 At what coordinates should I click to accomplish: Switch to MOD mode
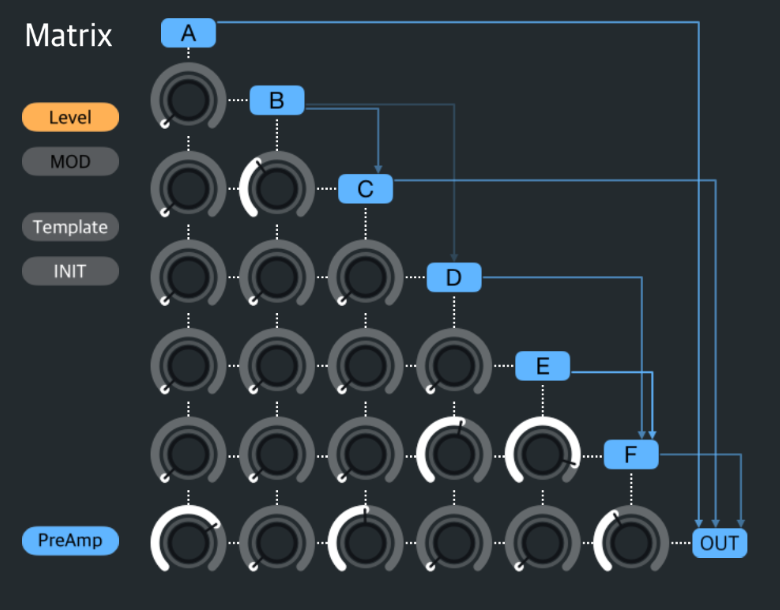tap(70, 161)
